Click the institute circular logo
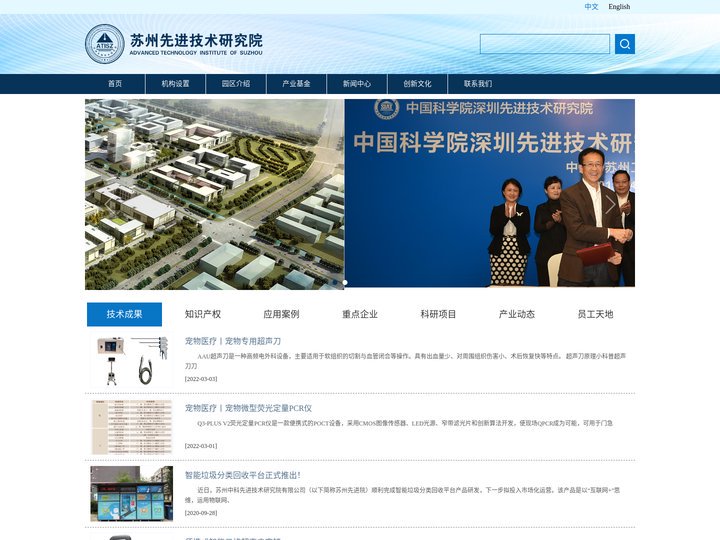 pos(105,44)
